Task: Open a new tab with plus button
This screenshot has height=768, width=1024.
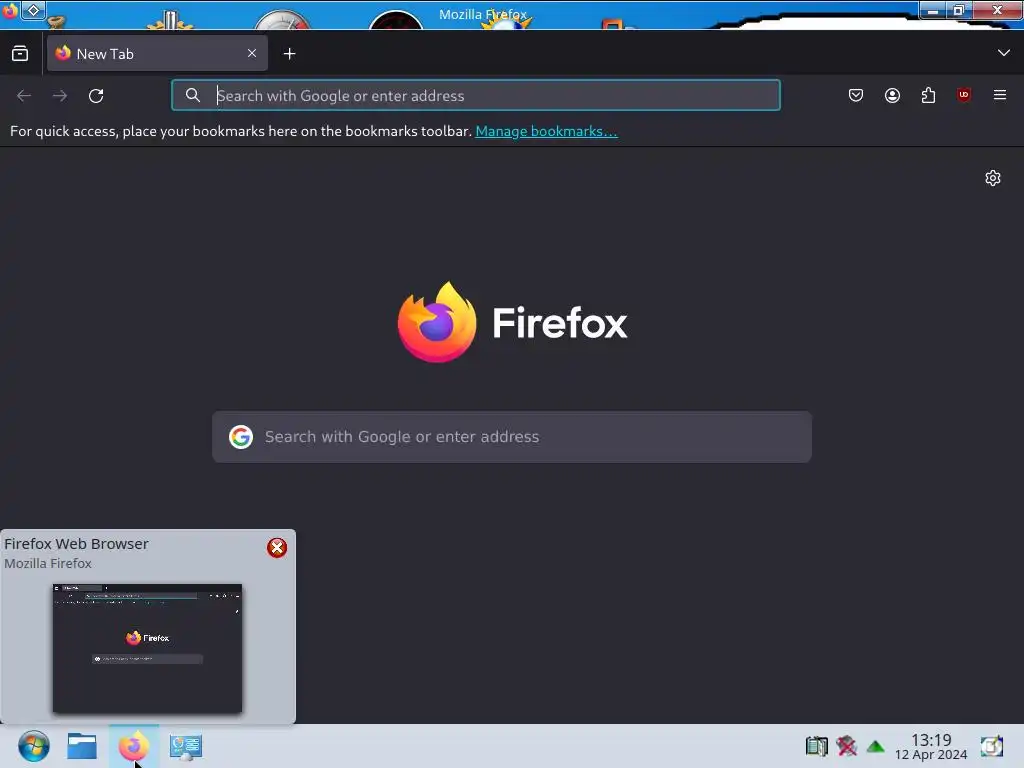Action: (x=289, y=54)
